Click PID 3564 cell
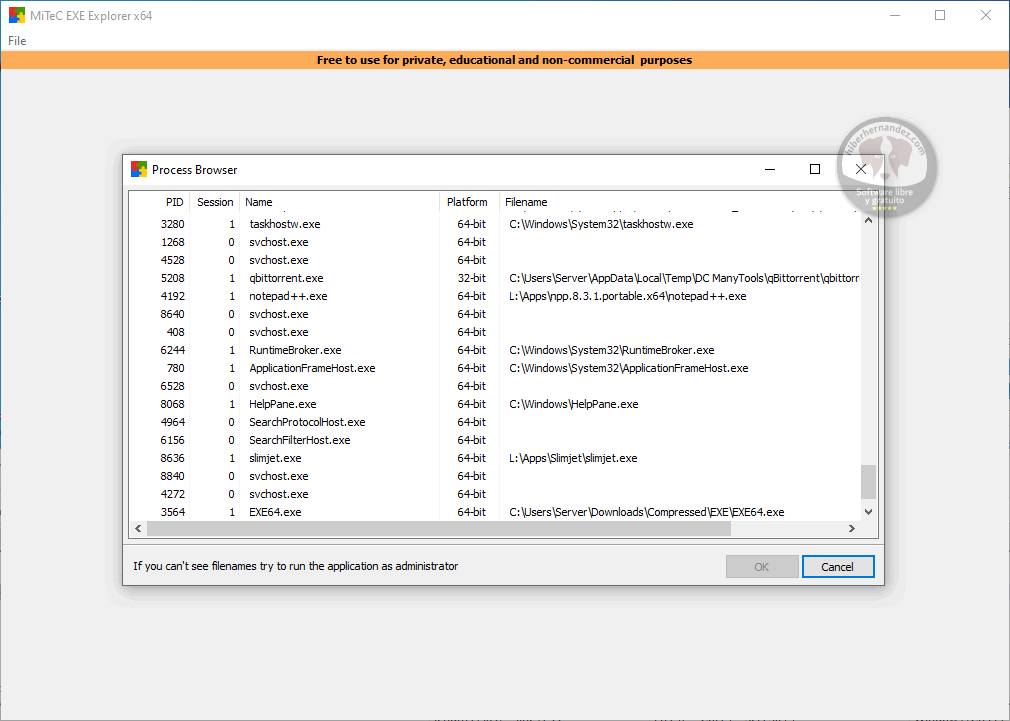The height and width of the screenshot is (721, 1010). tap(173, 512)
